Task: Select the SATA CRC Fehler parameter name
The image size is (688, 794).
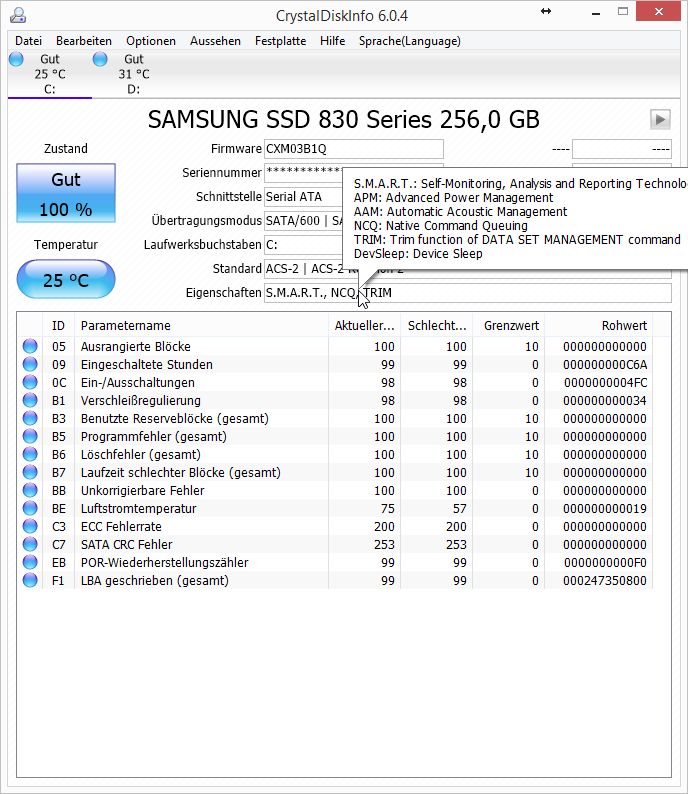Action: point(127,544)
